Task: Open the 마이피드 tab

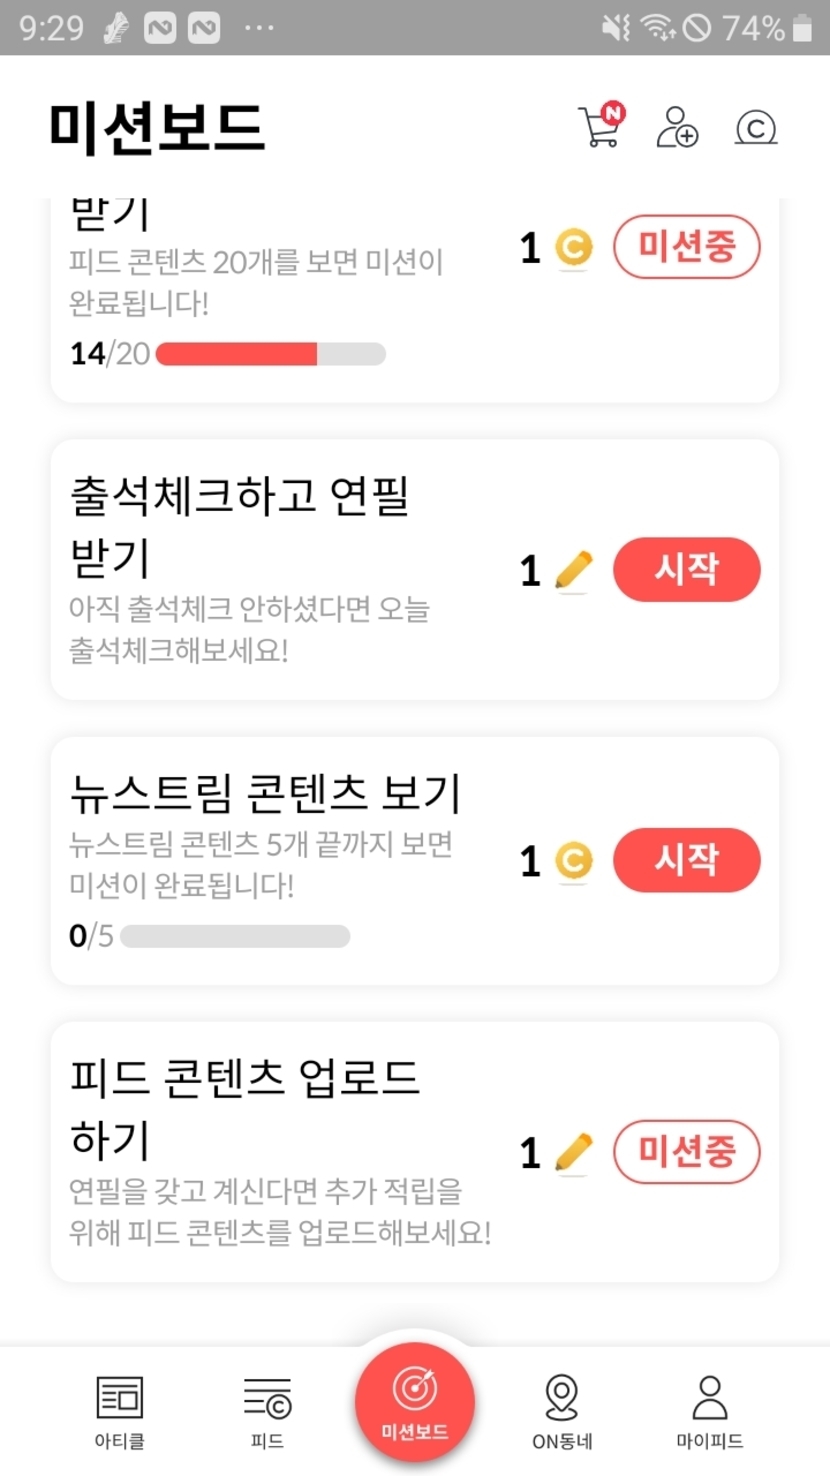Action: (x=710, y=1410)
